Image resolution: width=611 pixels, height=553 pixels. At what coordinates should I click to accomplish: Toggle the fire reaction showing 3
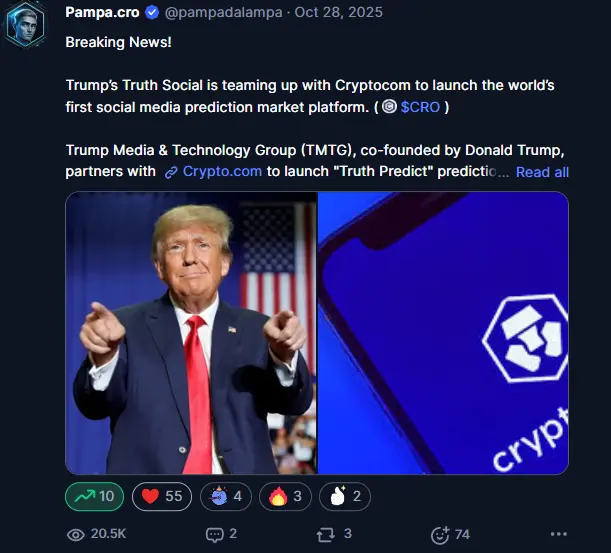coord(285,496)
